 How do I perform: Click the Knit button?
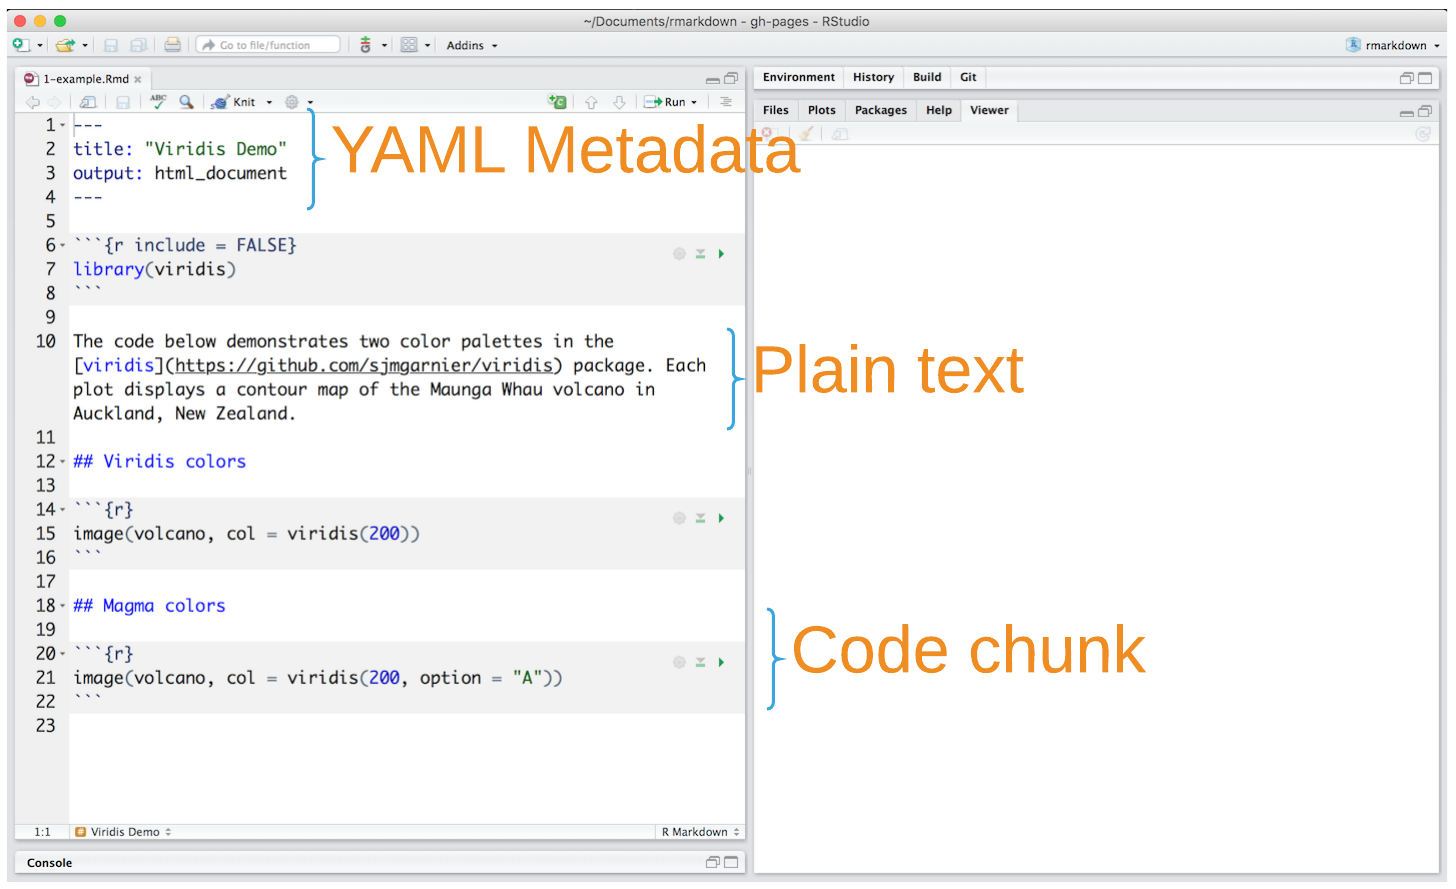pos(233,102)
